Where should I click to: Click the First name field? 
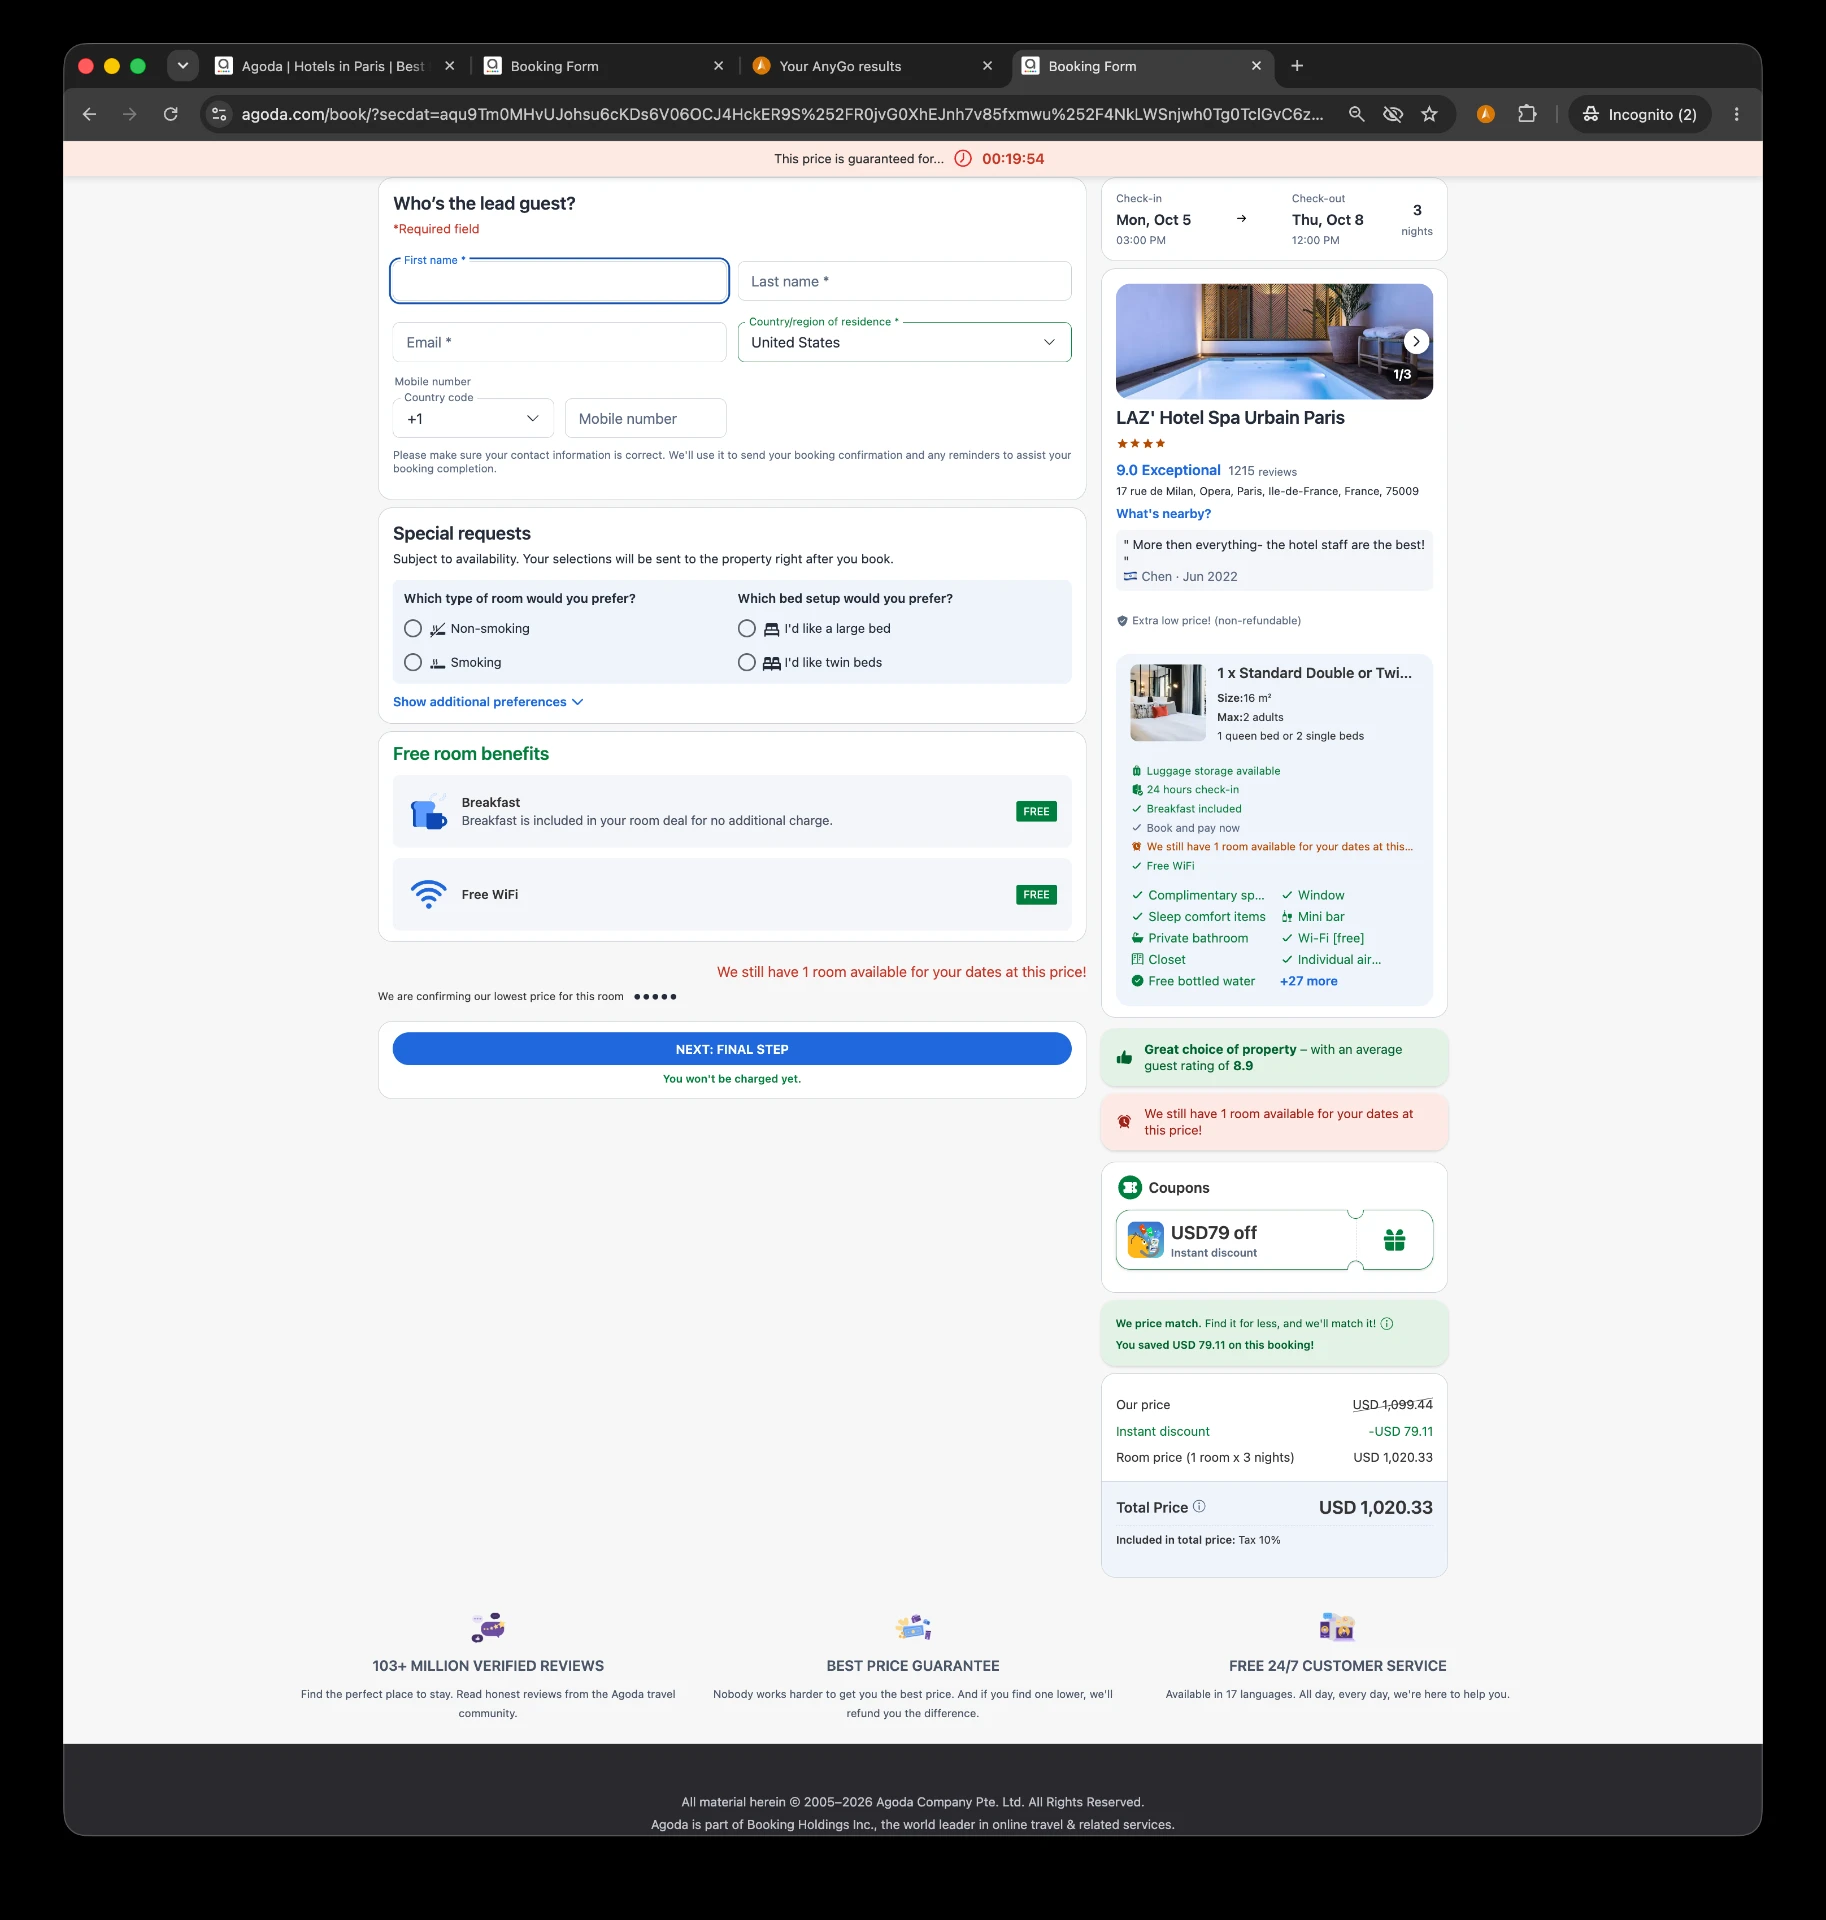559,281
